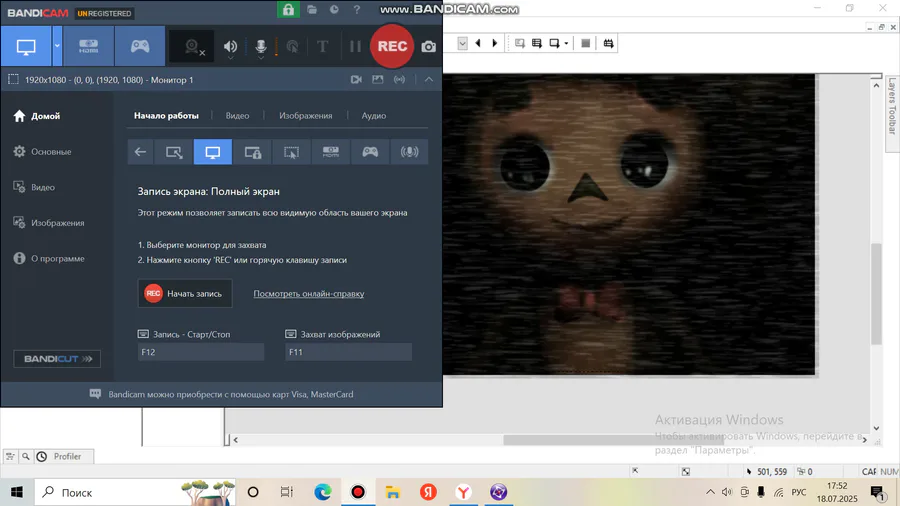Open Windows Start menu
The height and width of the screenshot is (506, 900).
tap(17, 492)
